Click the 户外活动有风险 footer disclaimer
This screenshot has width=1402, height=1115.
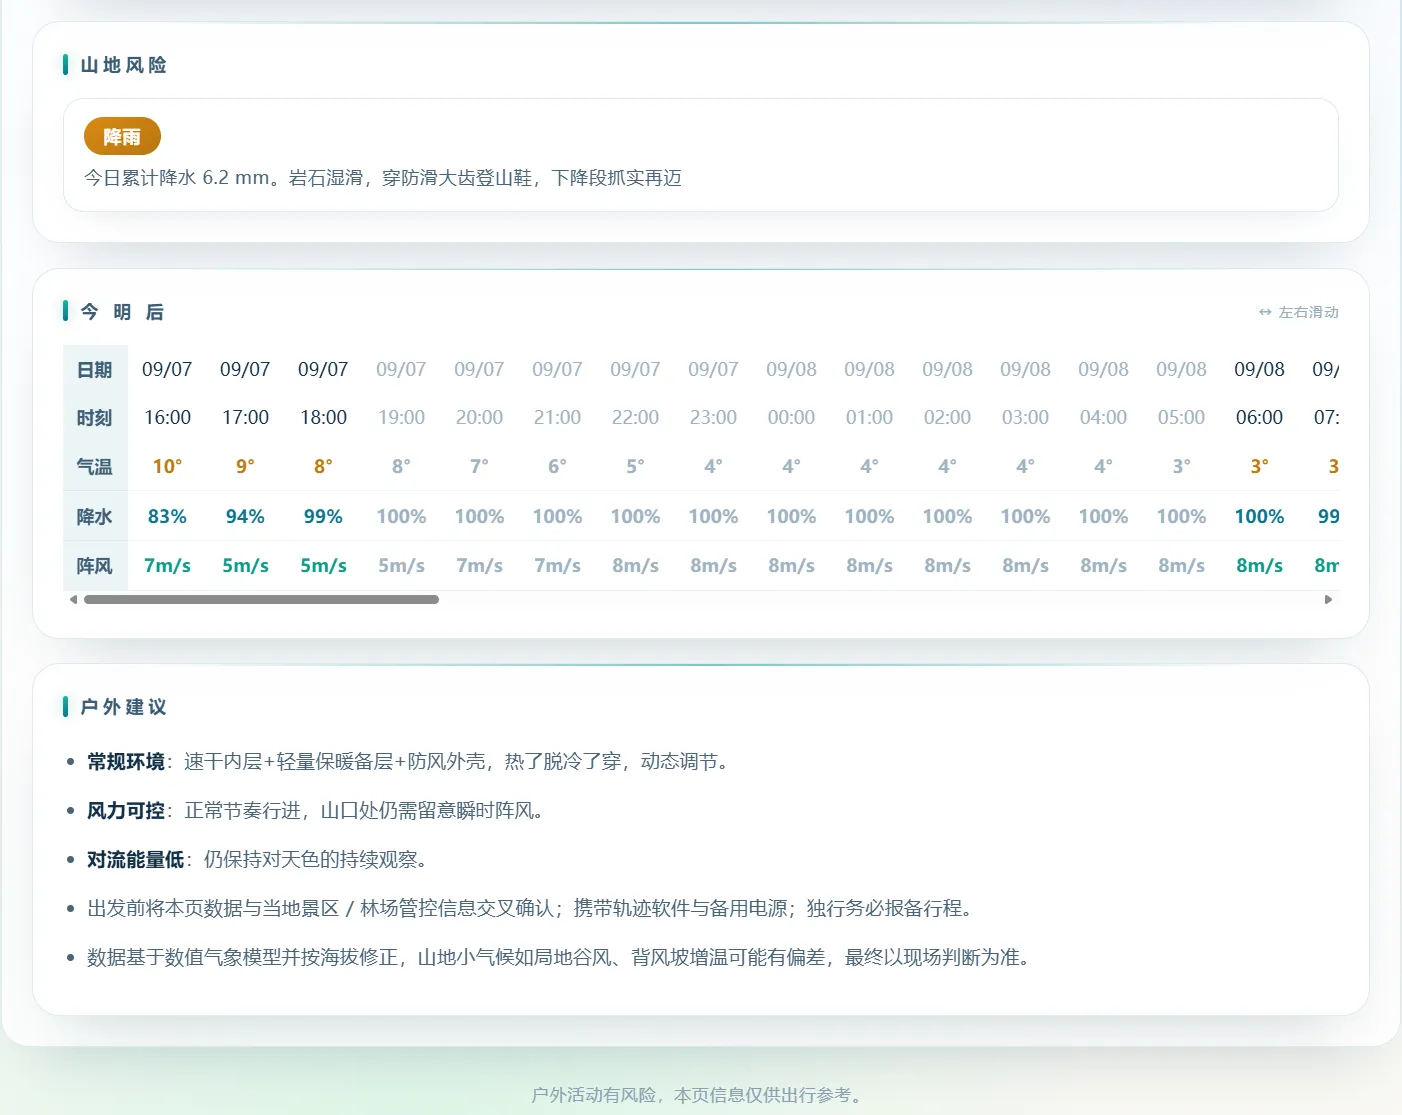click(700, 1095)
